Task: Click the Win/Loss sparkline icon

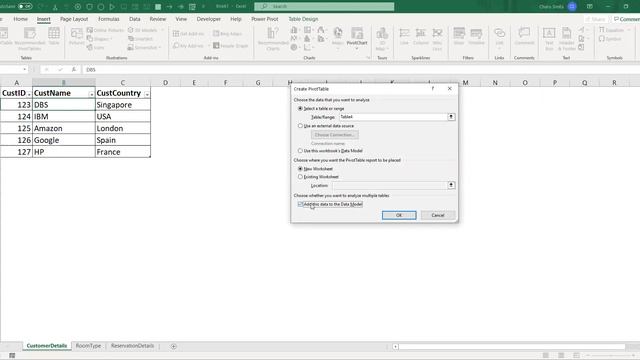Action: (437, 39)
